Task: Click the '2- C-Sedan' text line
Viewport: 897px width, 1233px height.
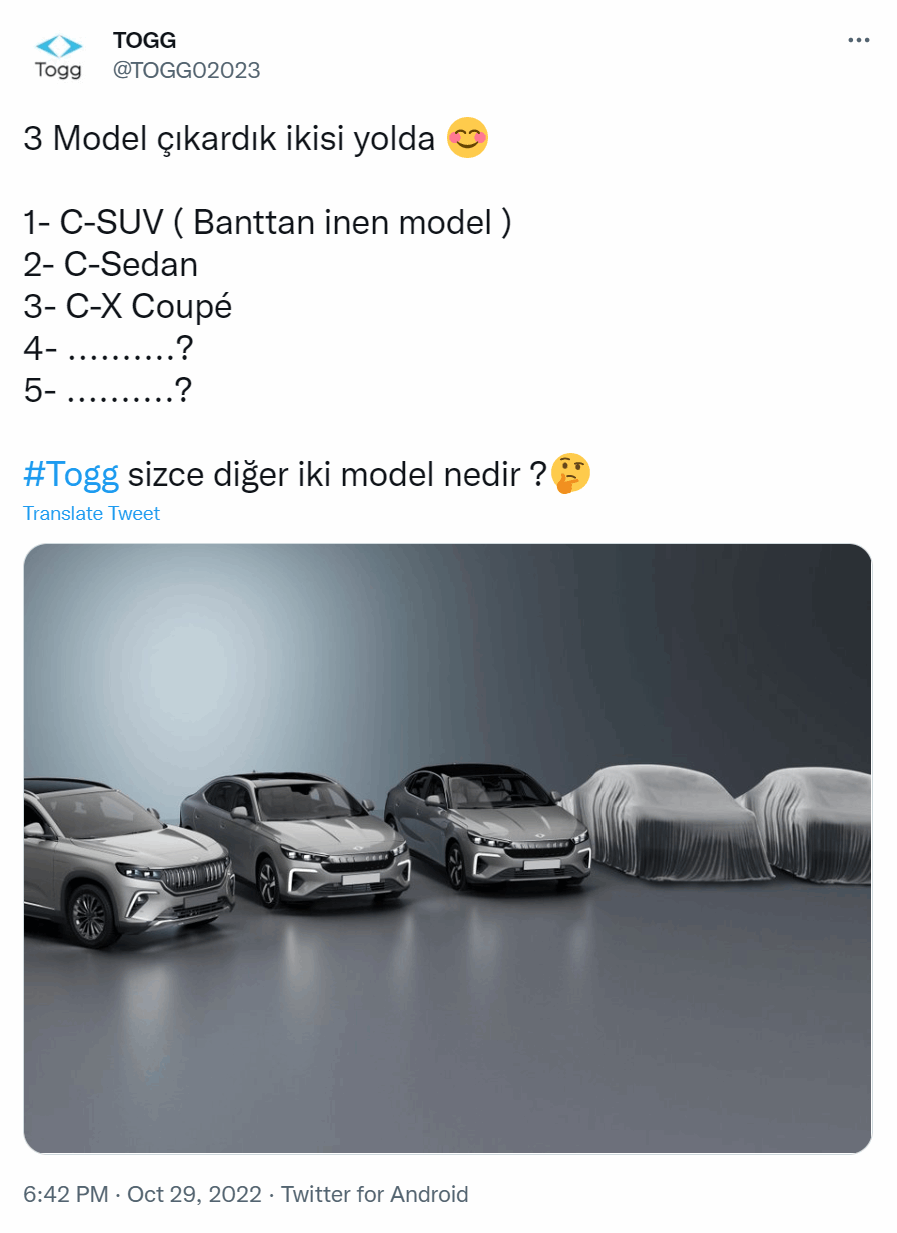Action: point(111,264)
